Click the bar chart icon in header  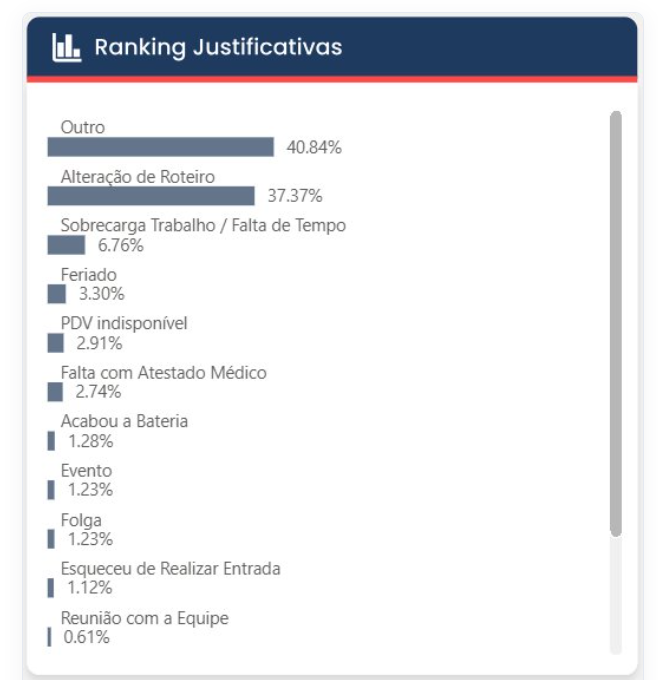point(66,47)
